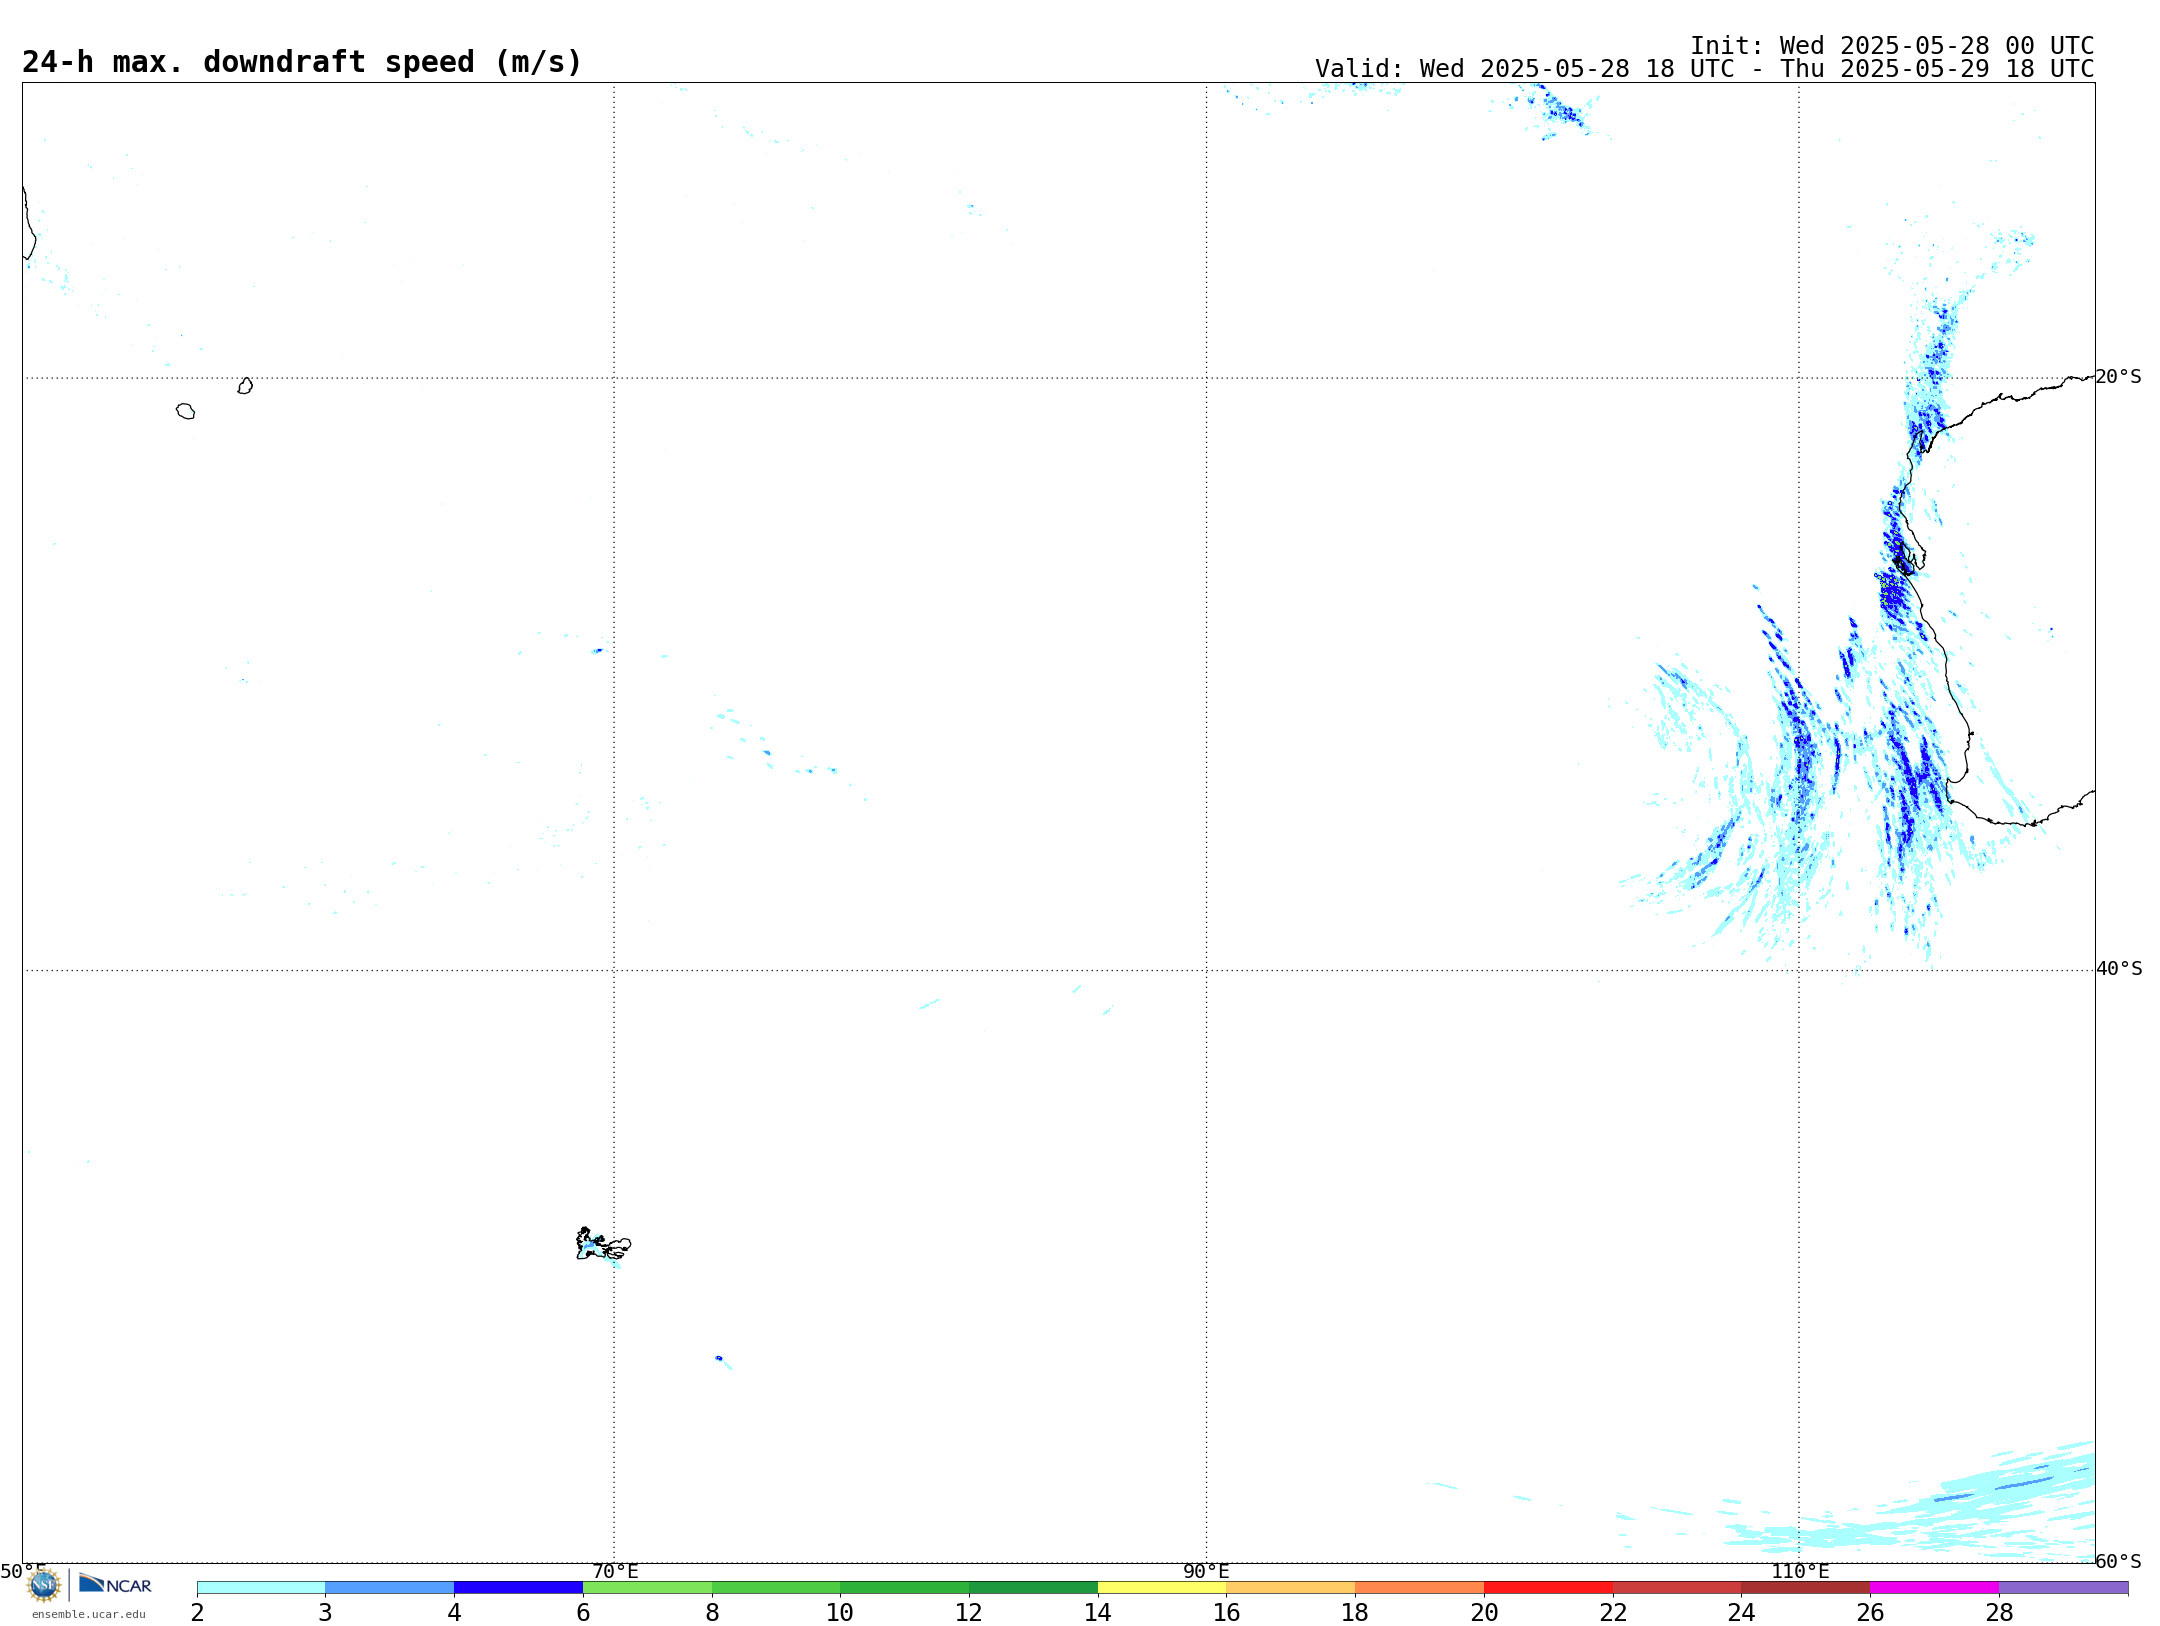Click the yellow 14–16 m/s color swatch
The width and height of the screenshot is (2160, 1626).
tap(1162, 1588)
